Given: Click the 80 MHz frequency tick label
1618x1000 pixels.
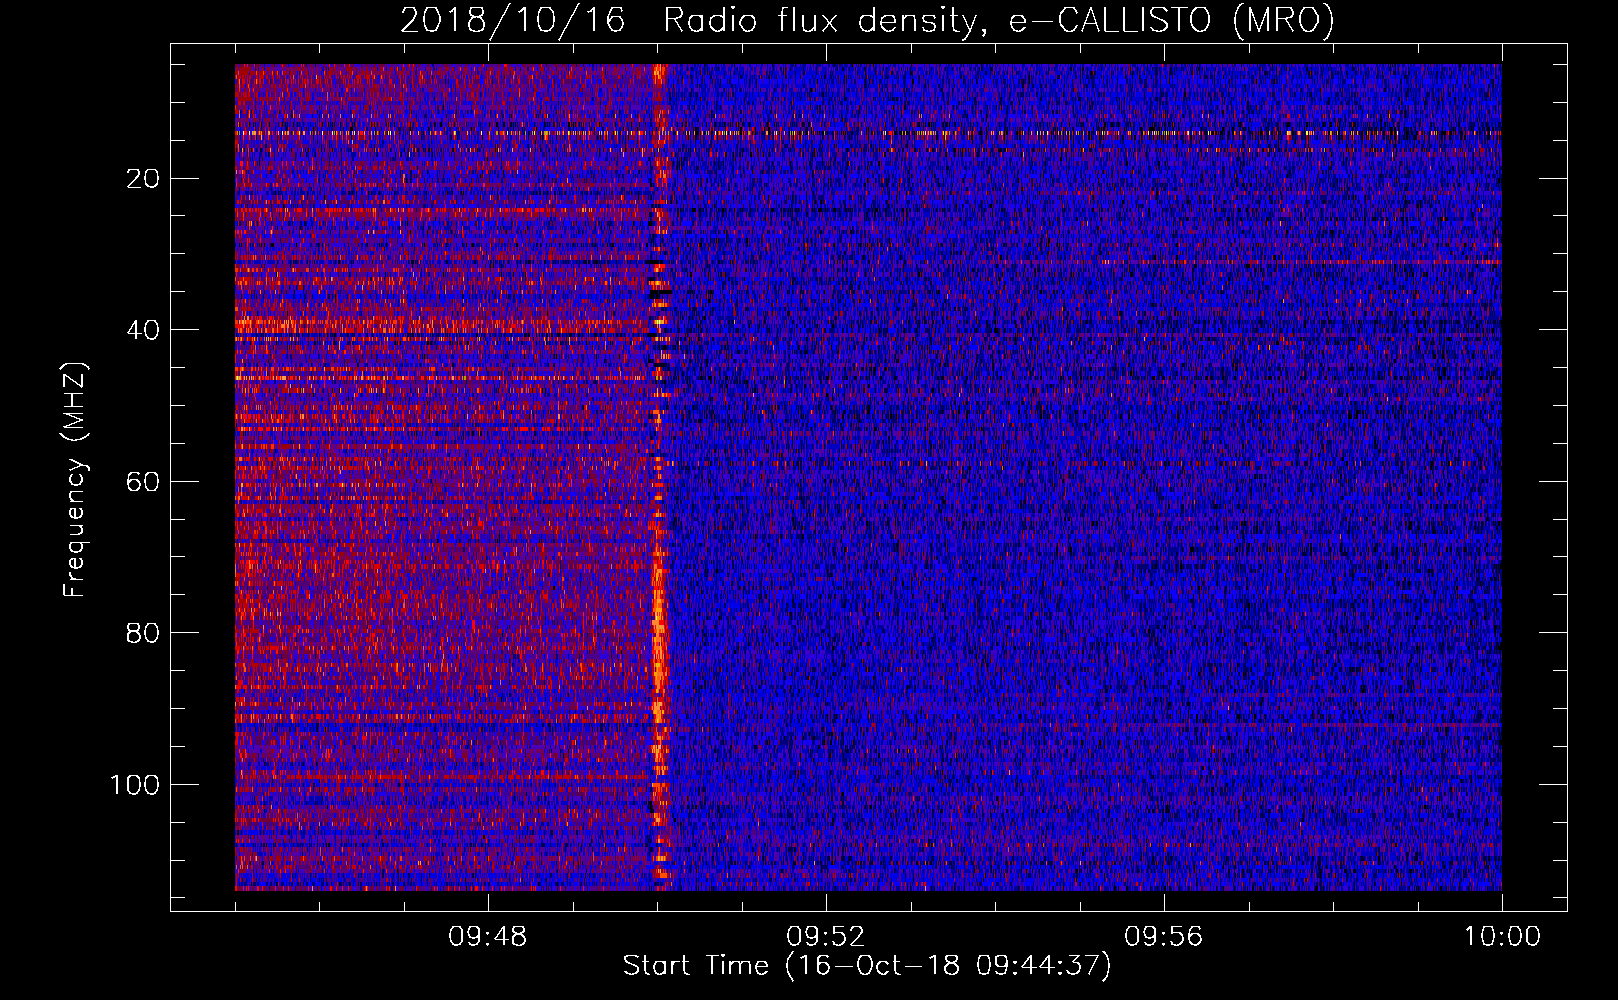Looking at the screenshot, I should [144, 633].
